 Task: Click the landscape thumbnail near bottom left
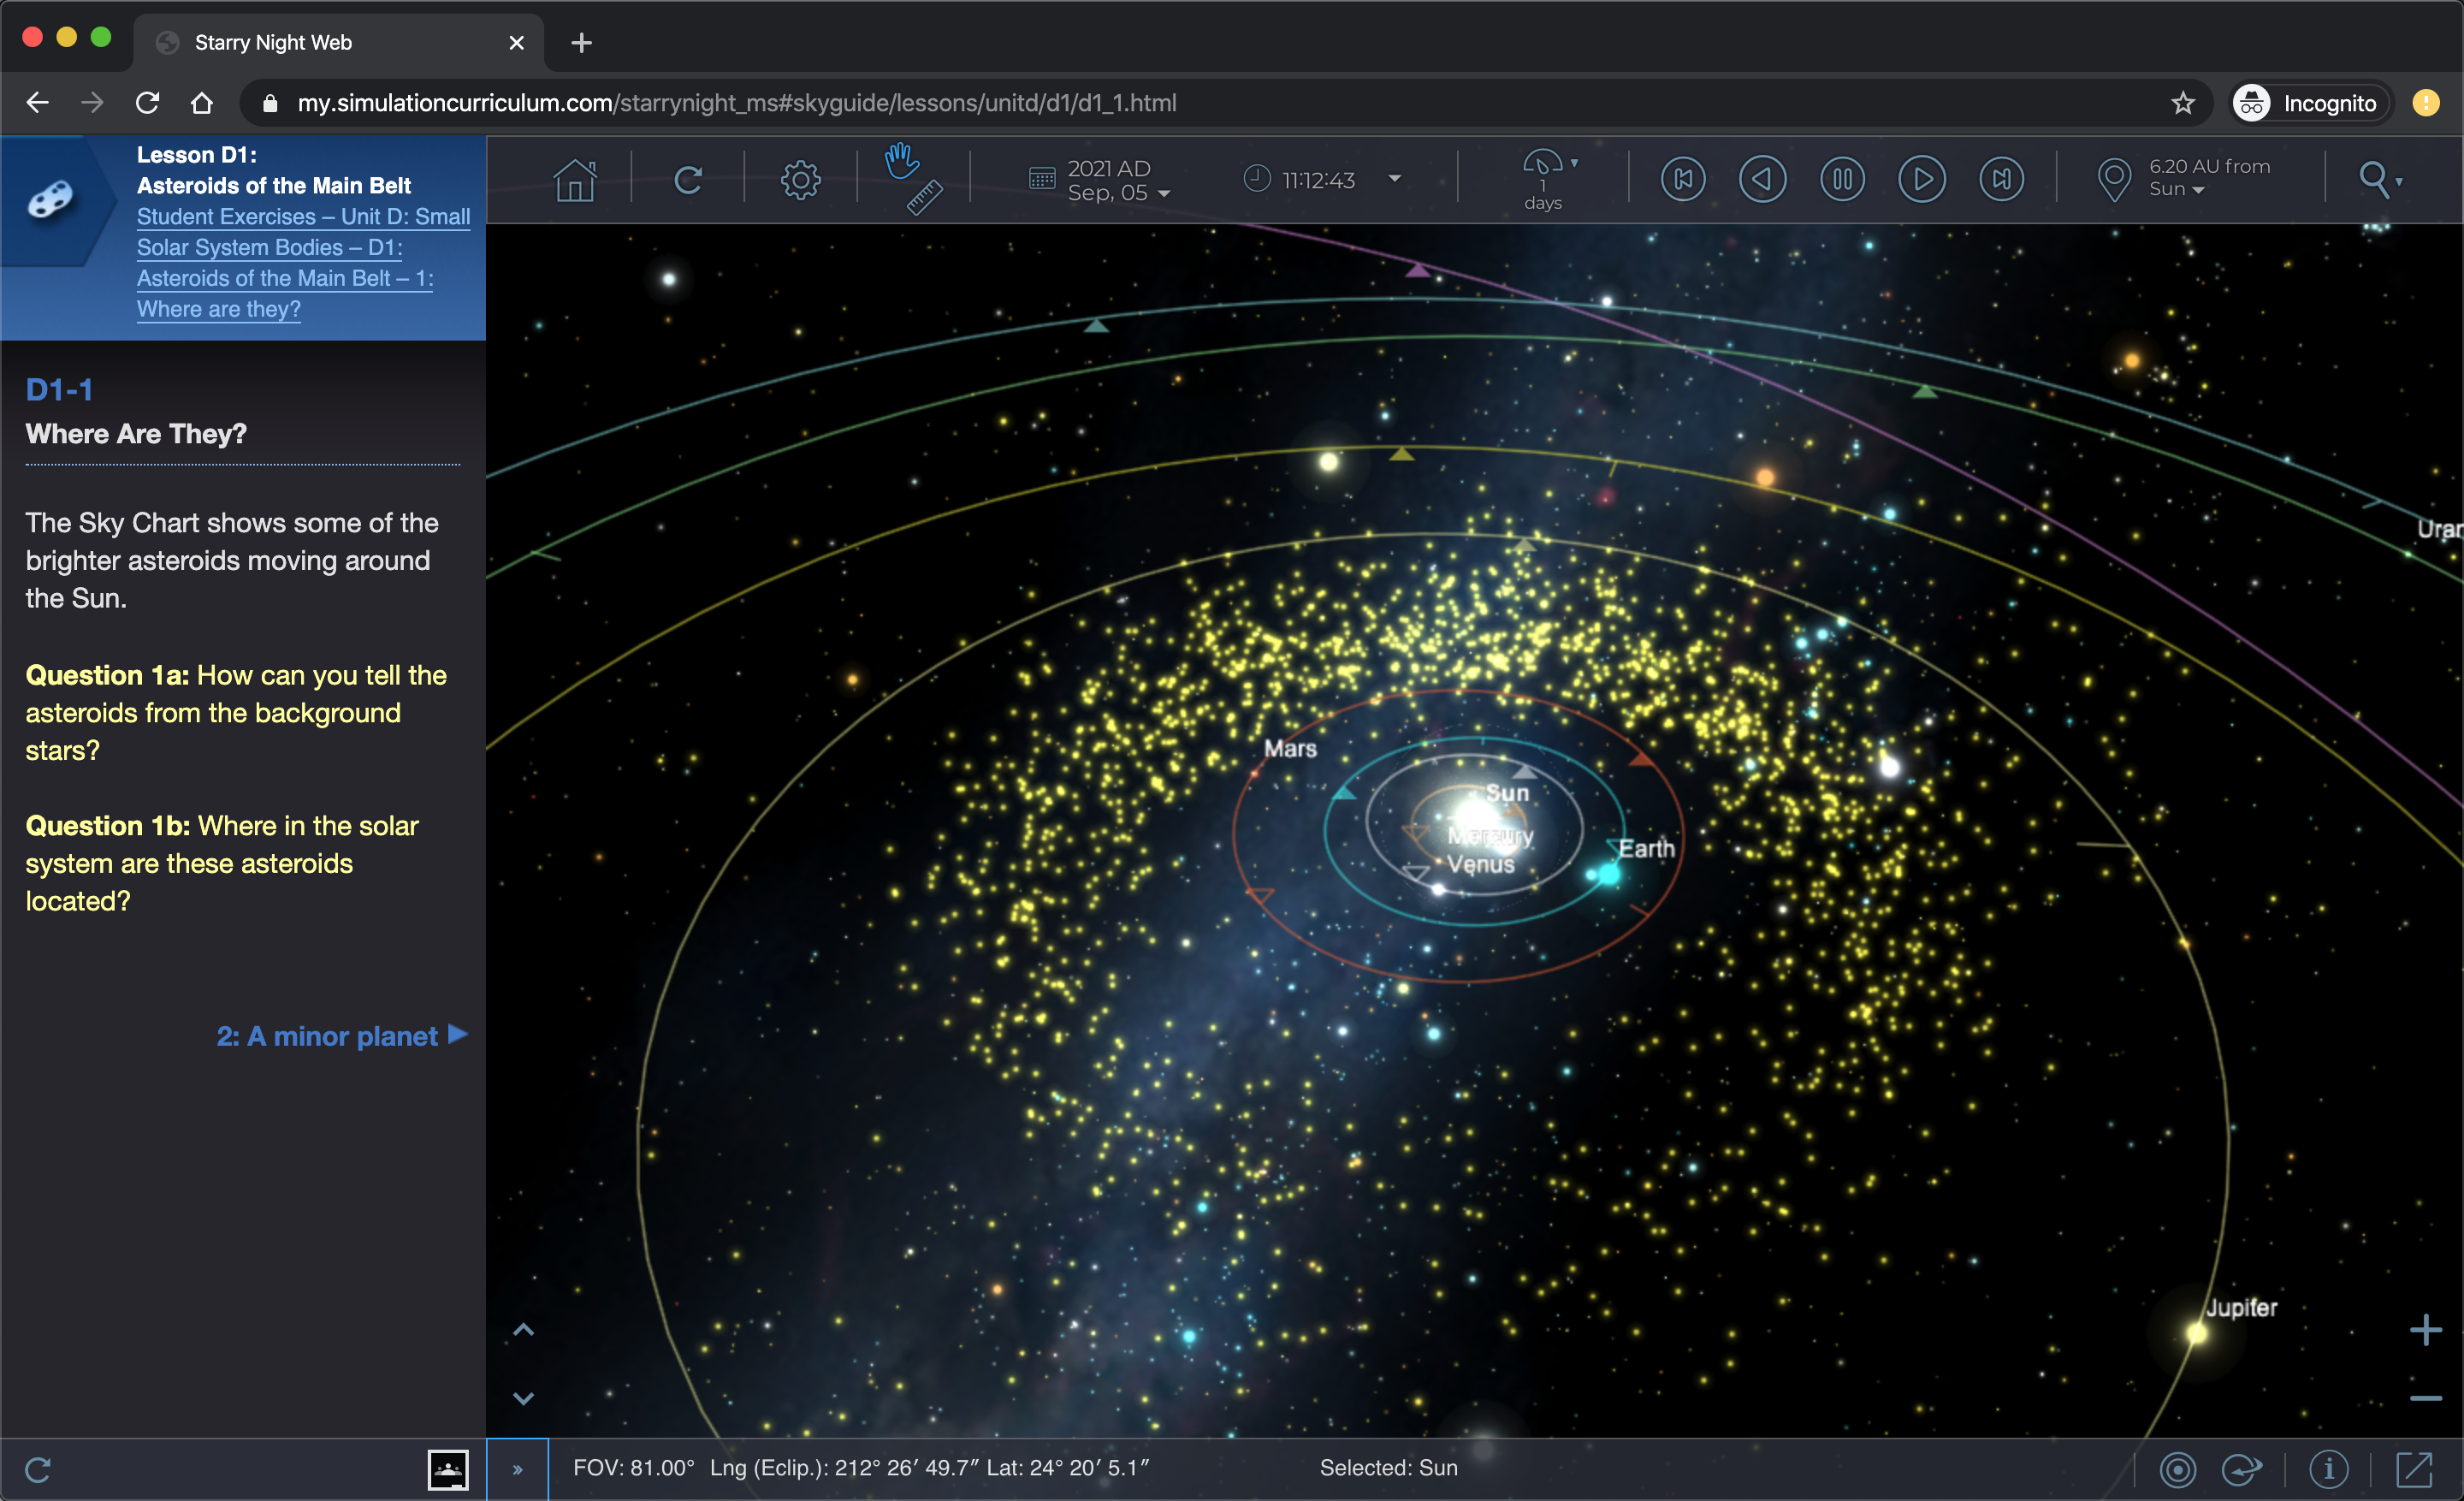point(448,1469)
